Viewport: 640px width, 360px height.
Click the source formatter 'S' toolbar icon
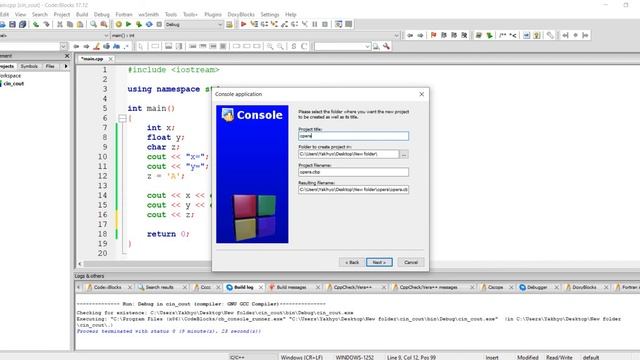(x=293, y=47)
